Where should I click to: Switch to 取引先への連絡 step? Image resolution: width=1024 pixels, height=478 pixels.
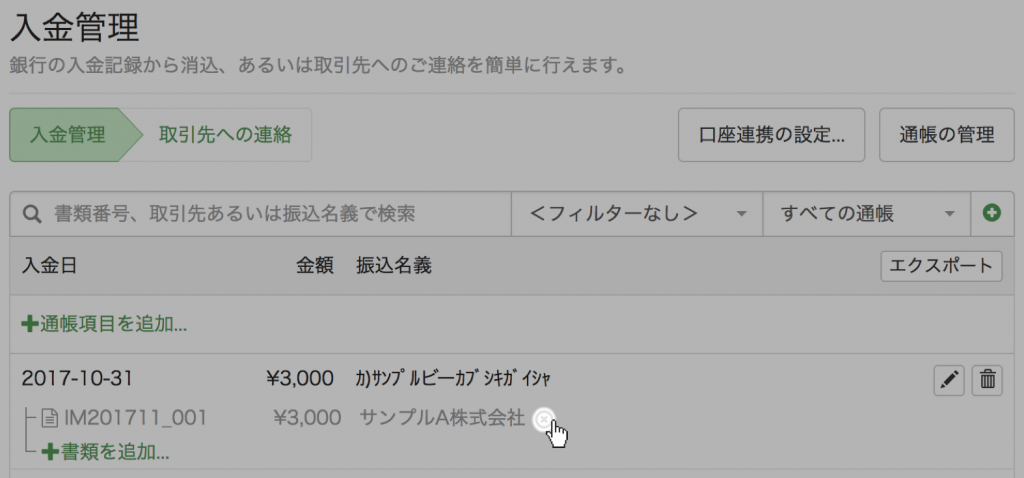pos(225,135)
